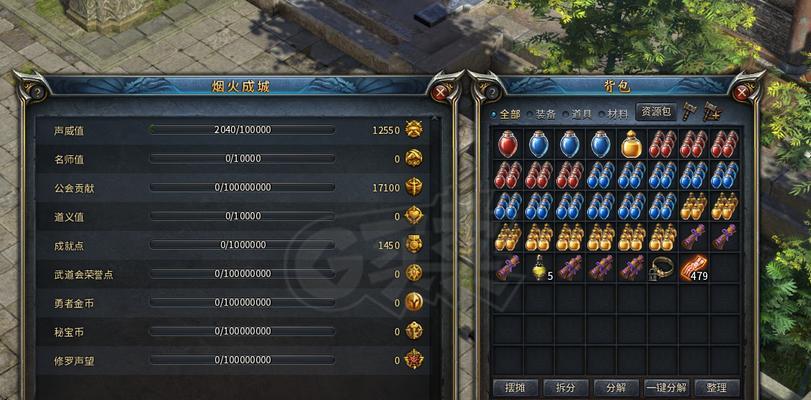Click the hammer-plus icon in the 背包 toolbar

pos(712,111)
